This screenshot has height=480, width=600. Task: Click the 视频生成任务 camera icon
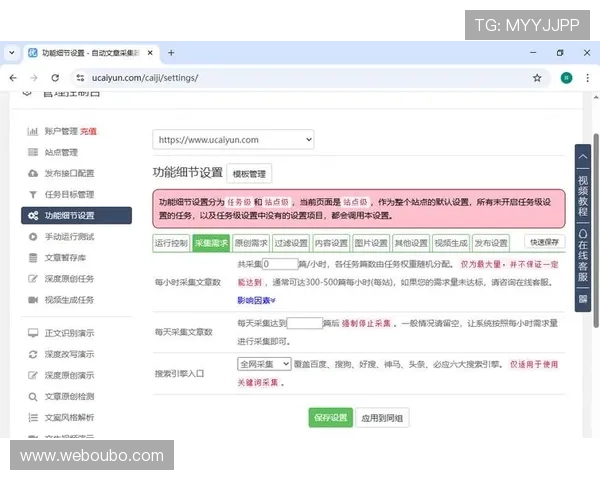tap(33, 300)
